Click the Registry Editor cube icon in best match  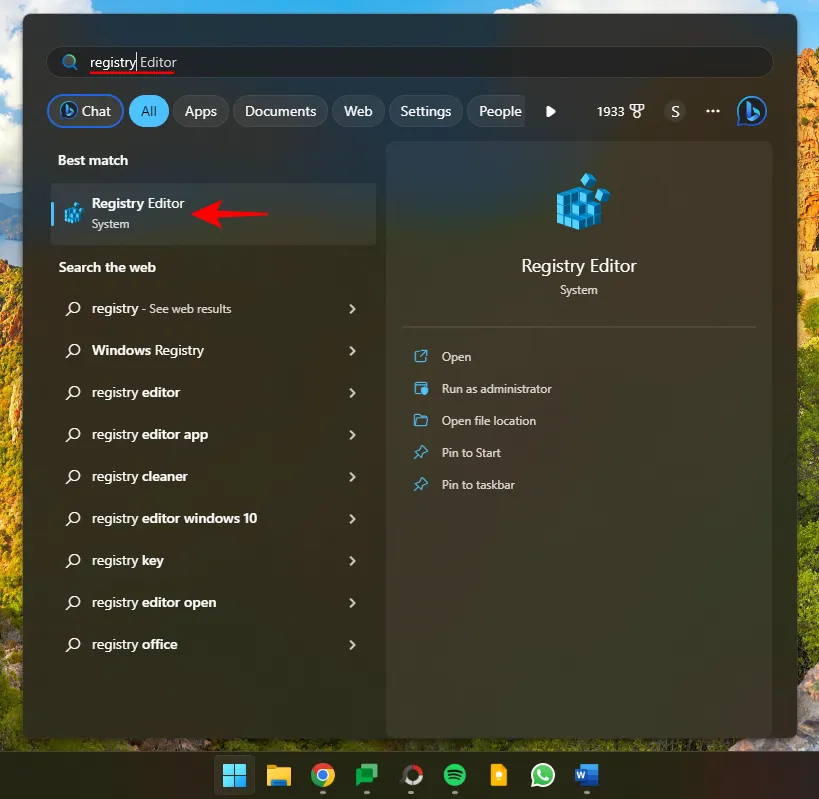pyautogui.click(x=74, y=213)
